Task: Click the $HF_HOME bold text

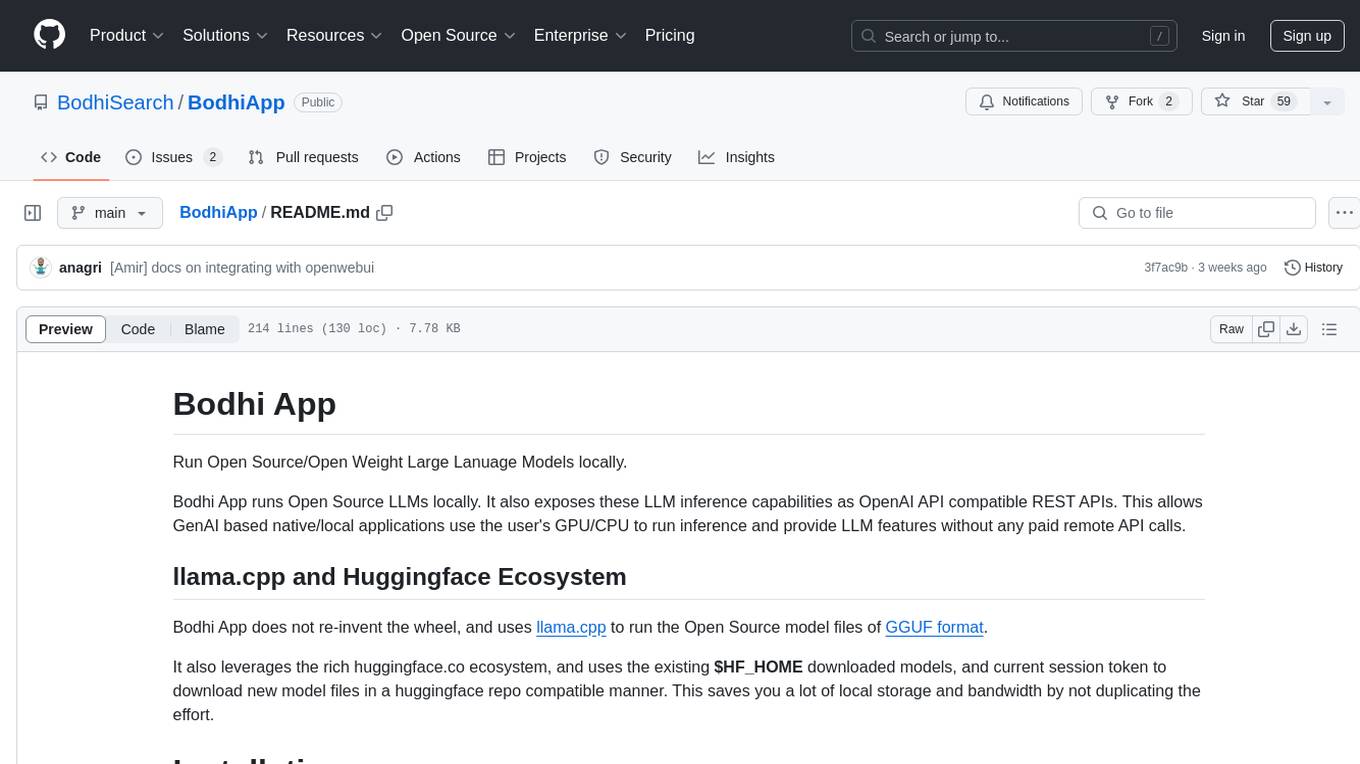Action: 758,667
